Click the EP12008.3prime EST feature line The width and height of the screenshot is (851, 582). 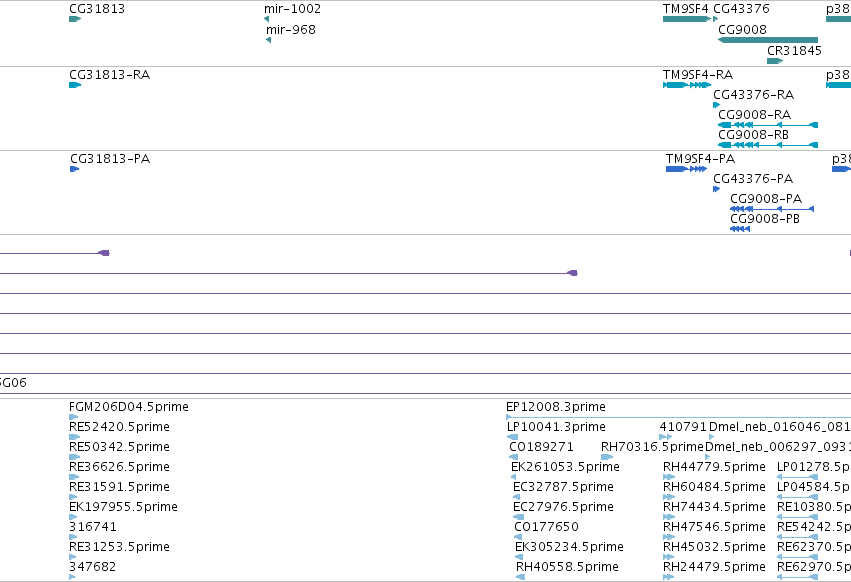pos(678,417)
